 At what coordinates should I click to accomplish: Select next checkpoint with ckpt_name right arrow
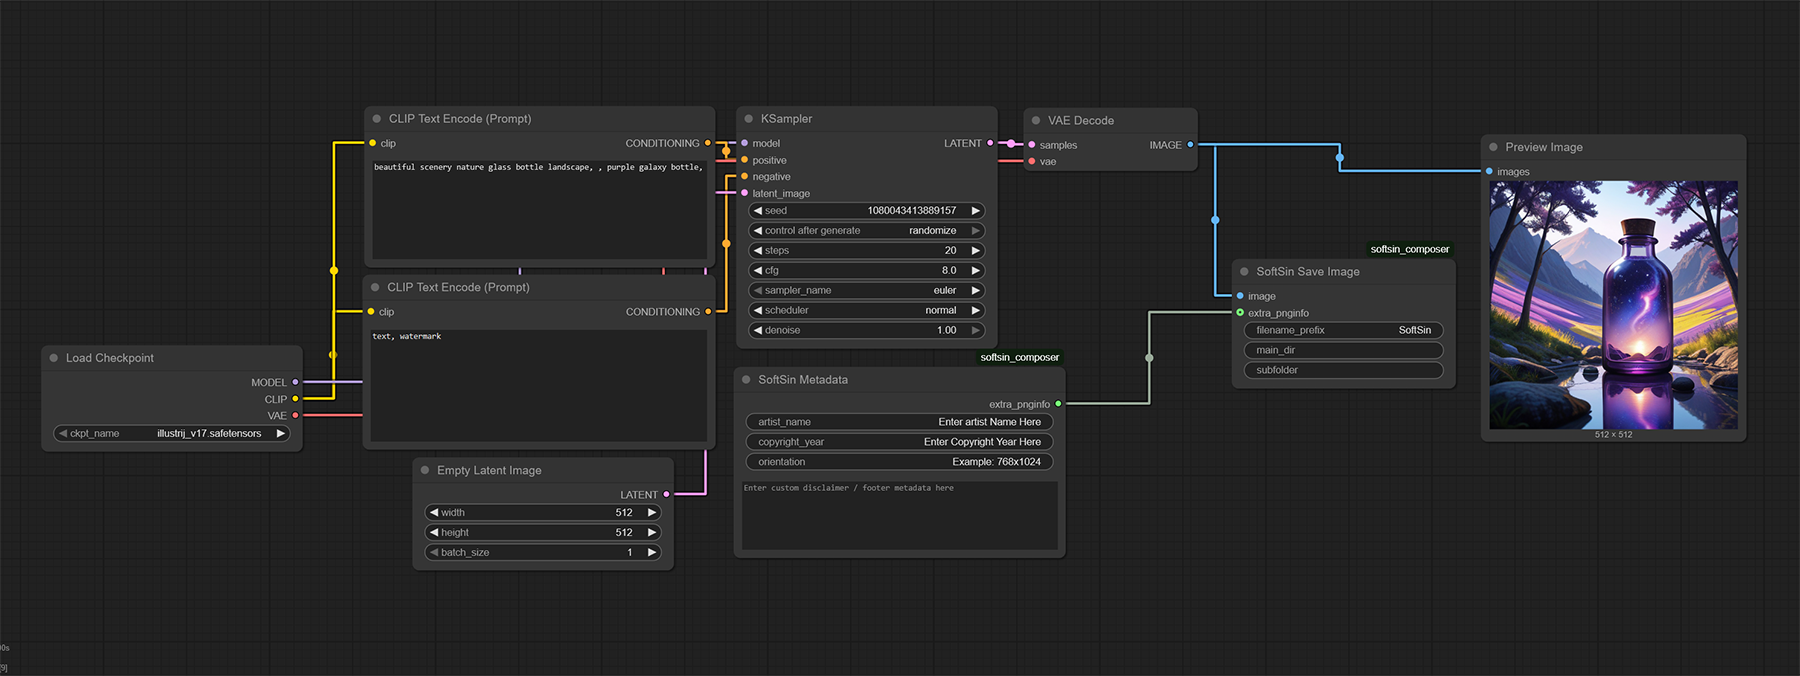point(280,434)
